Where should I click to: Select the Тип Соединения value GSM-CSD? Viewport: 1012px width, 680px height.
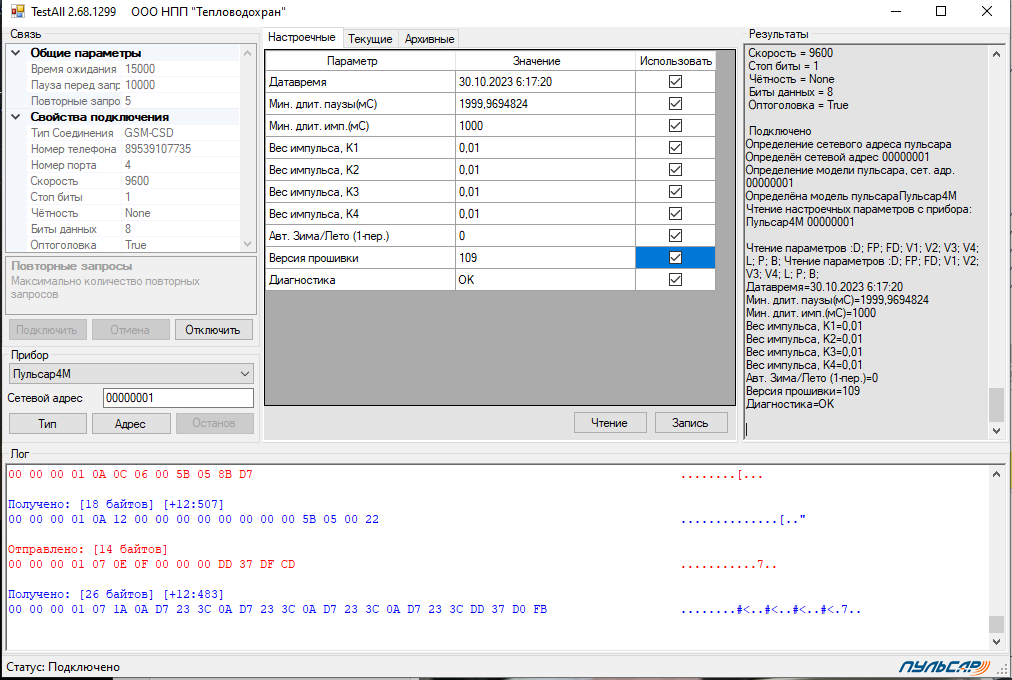pyautogui.click(x=180, y=133)
